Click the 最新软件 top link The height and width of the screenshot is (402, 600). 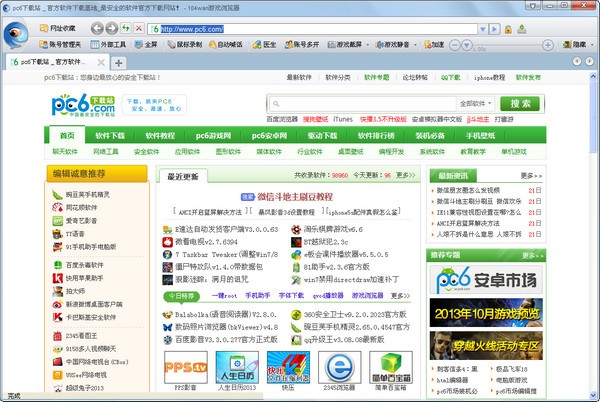(x=299, y=77)
